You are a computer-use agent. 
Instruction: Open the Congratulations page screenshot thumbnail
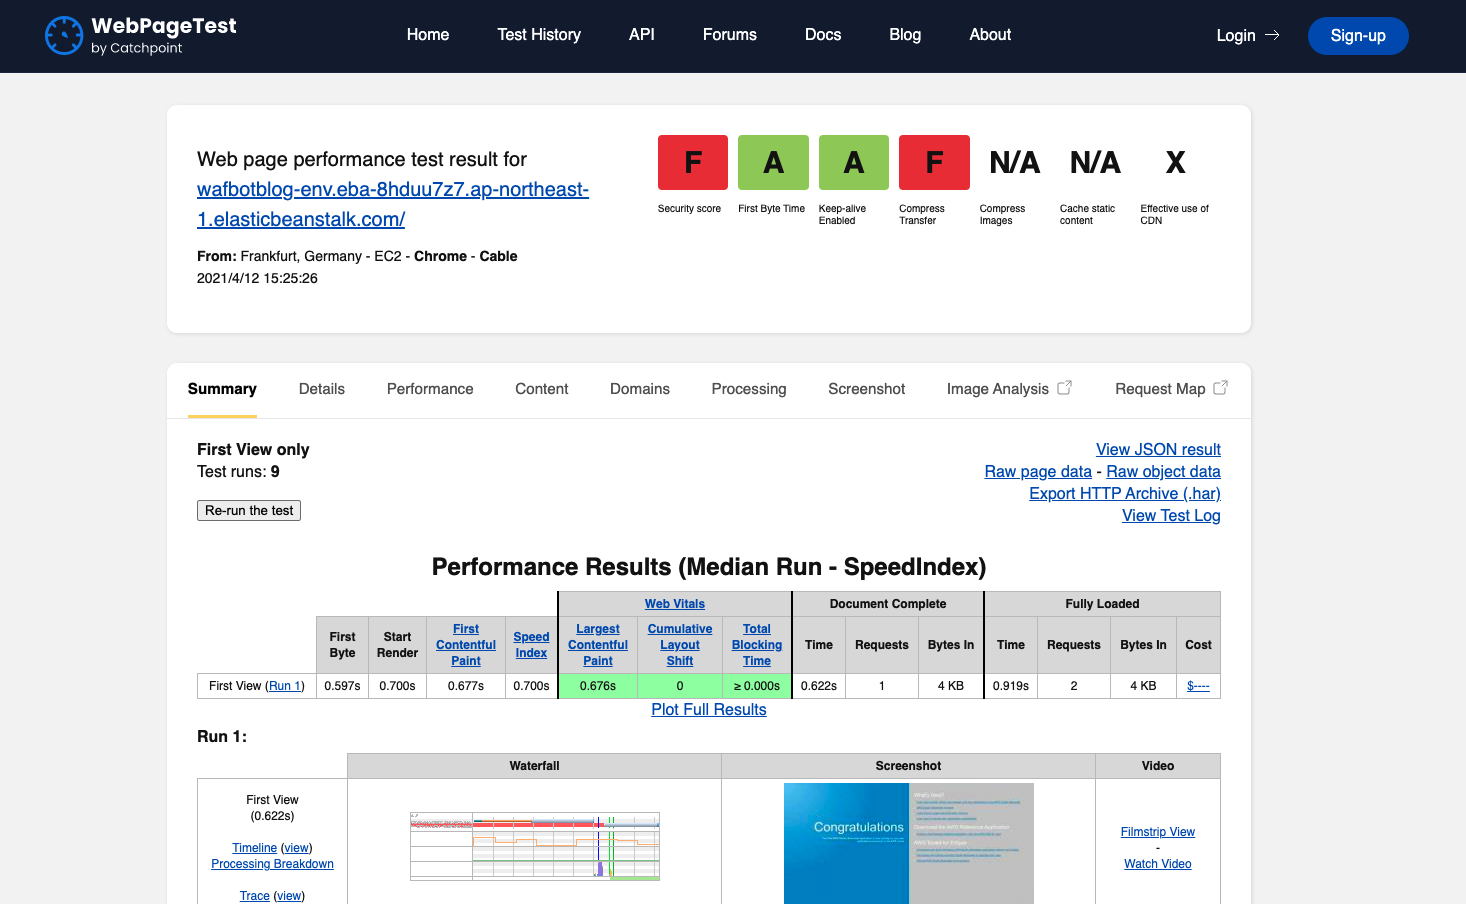click(908, 843)
